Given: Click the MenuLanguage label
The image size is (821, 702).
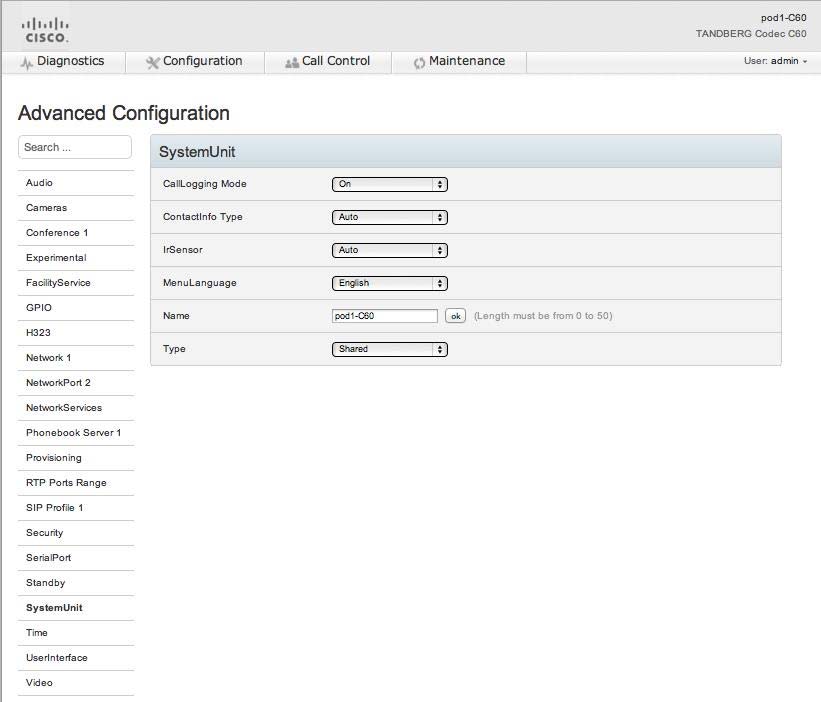Looking at the screenshot, I should click(x=199, y=283).
